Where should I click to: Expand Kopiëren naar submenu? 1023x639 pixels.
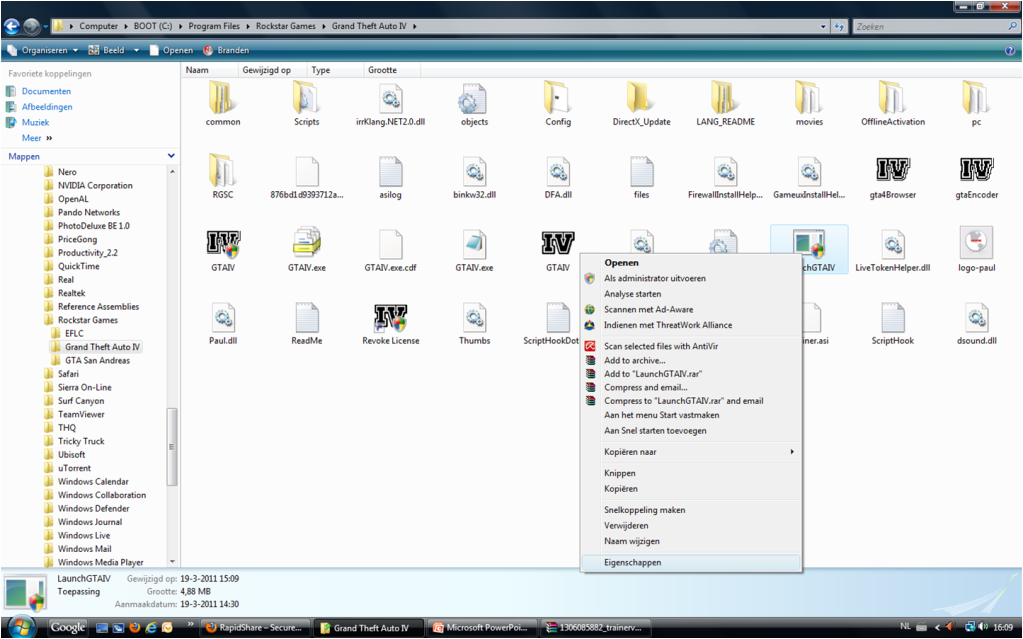point(690,452)
